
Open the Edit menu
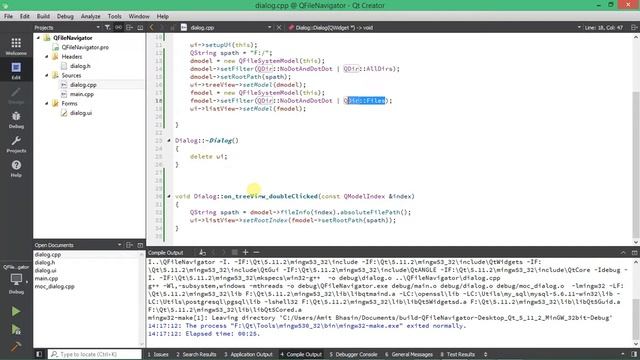tap(24, 16)
